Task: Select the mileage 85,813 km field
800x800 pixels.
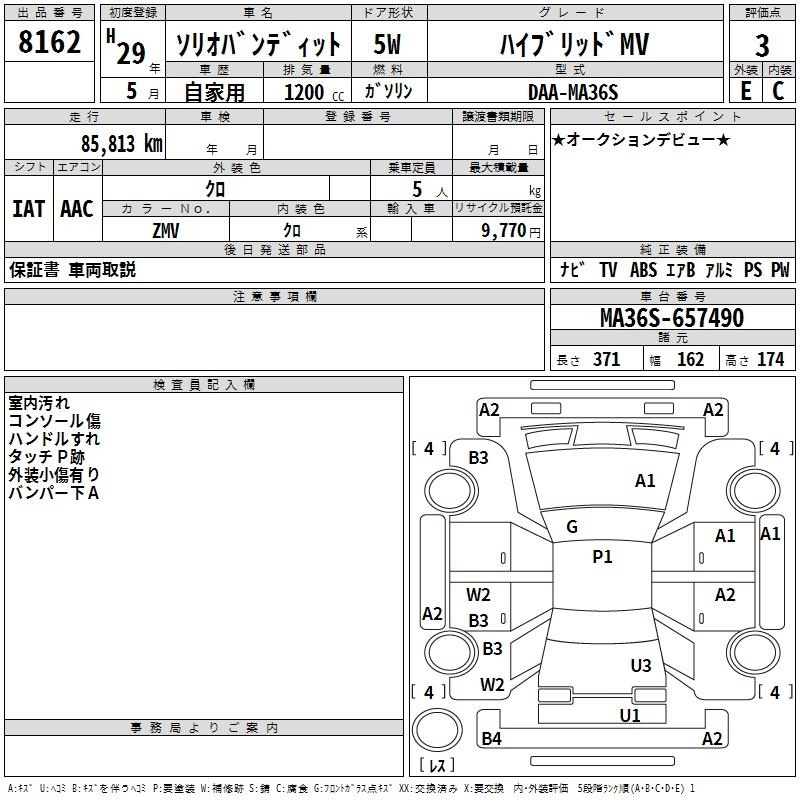Action: click(x=122, y=143)
